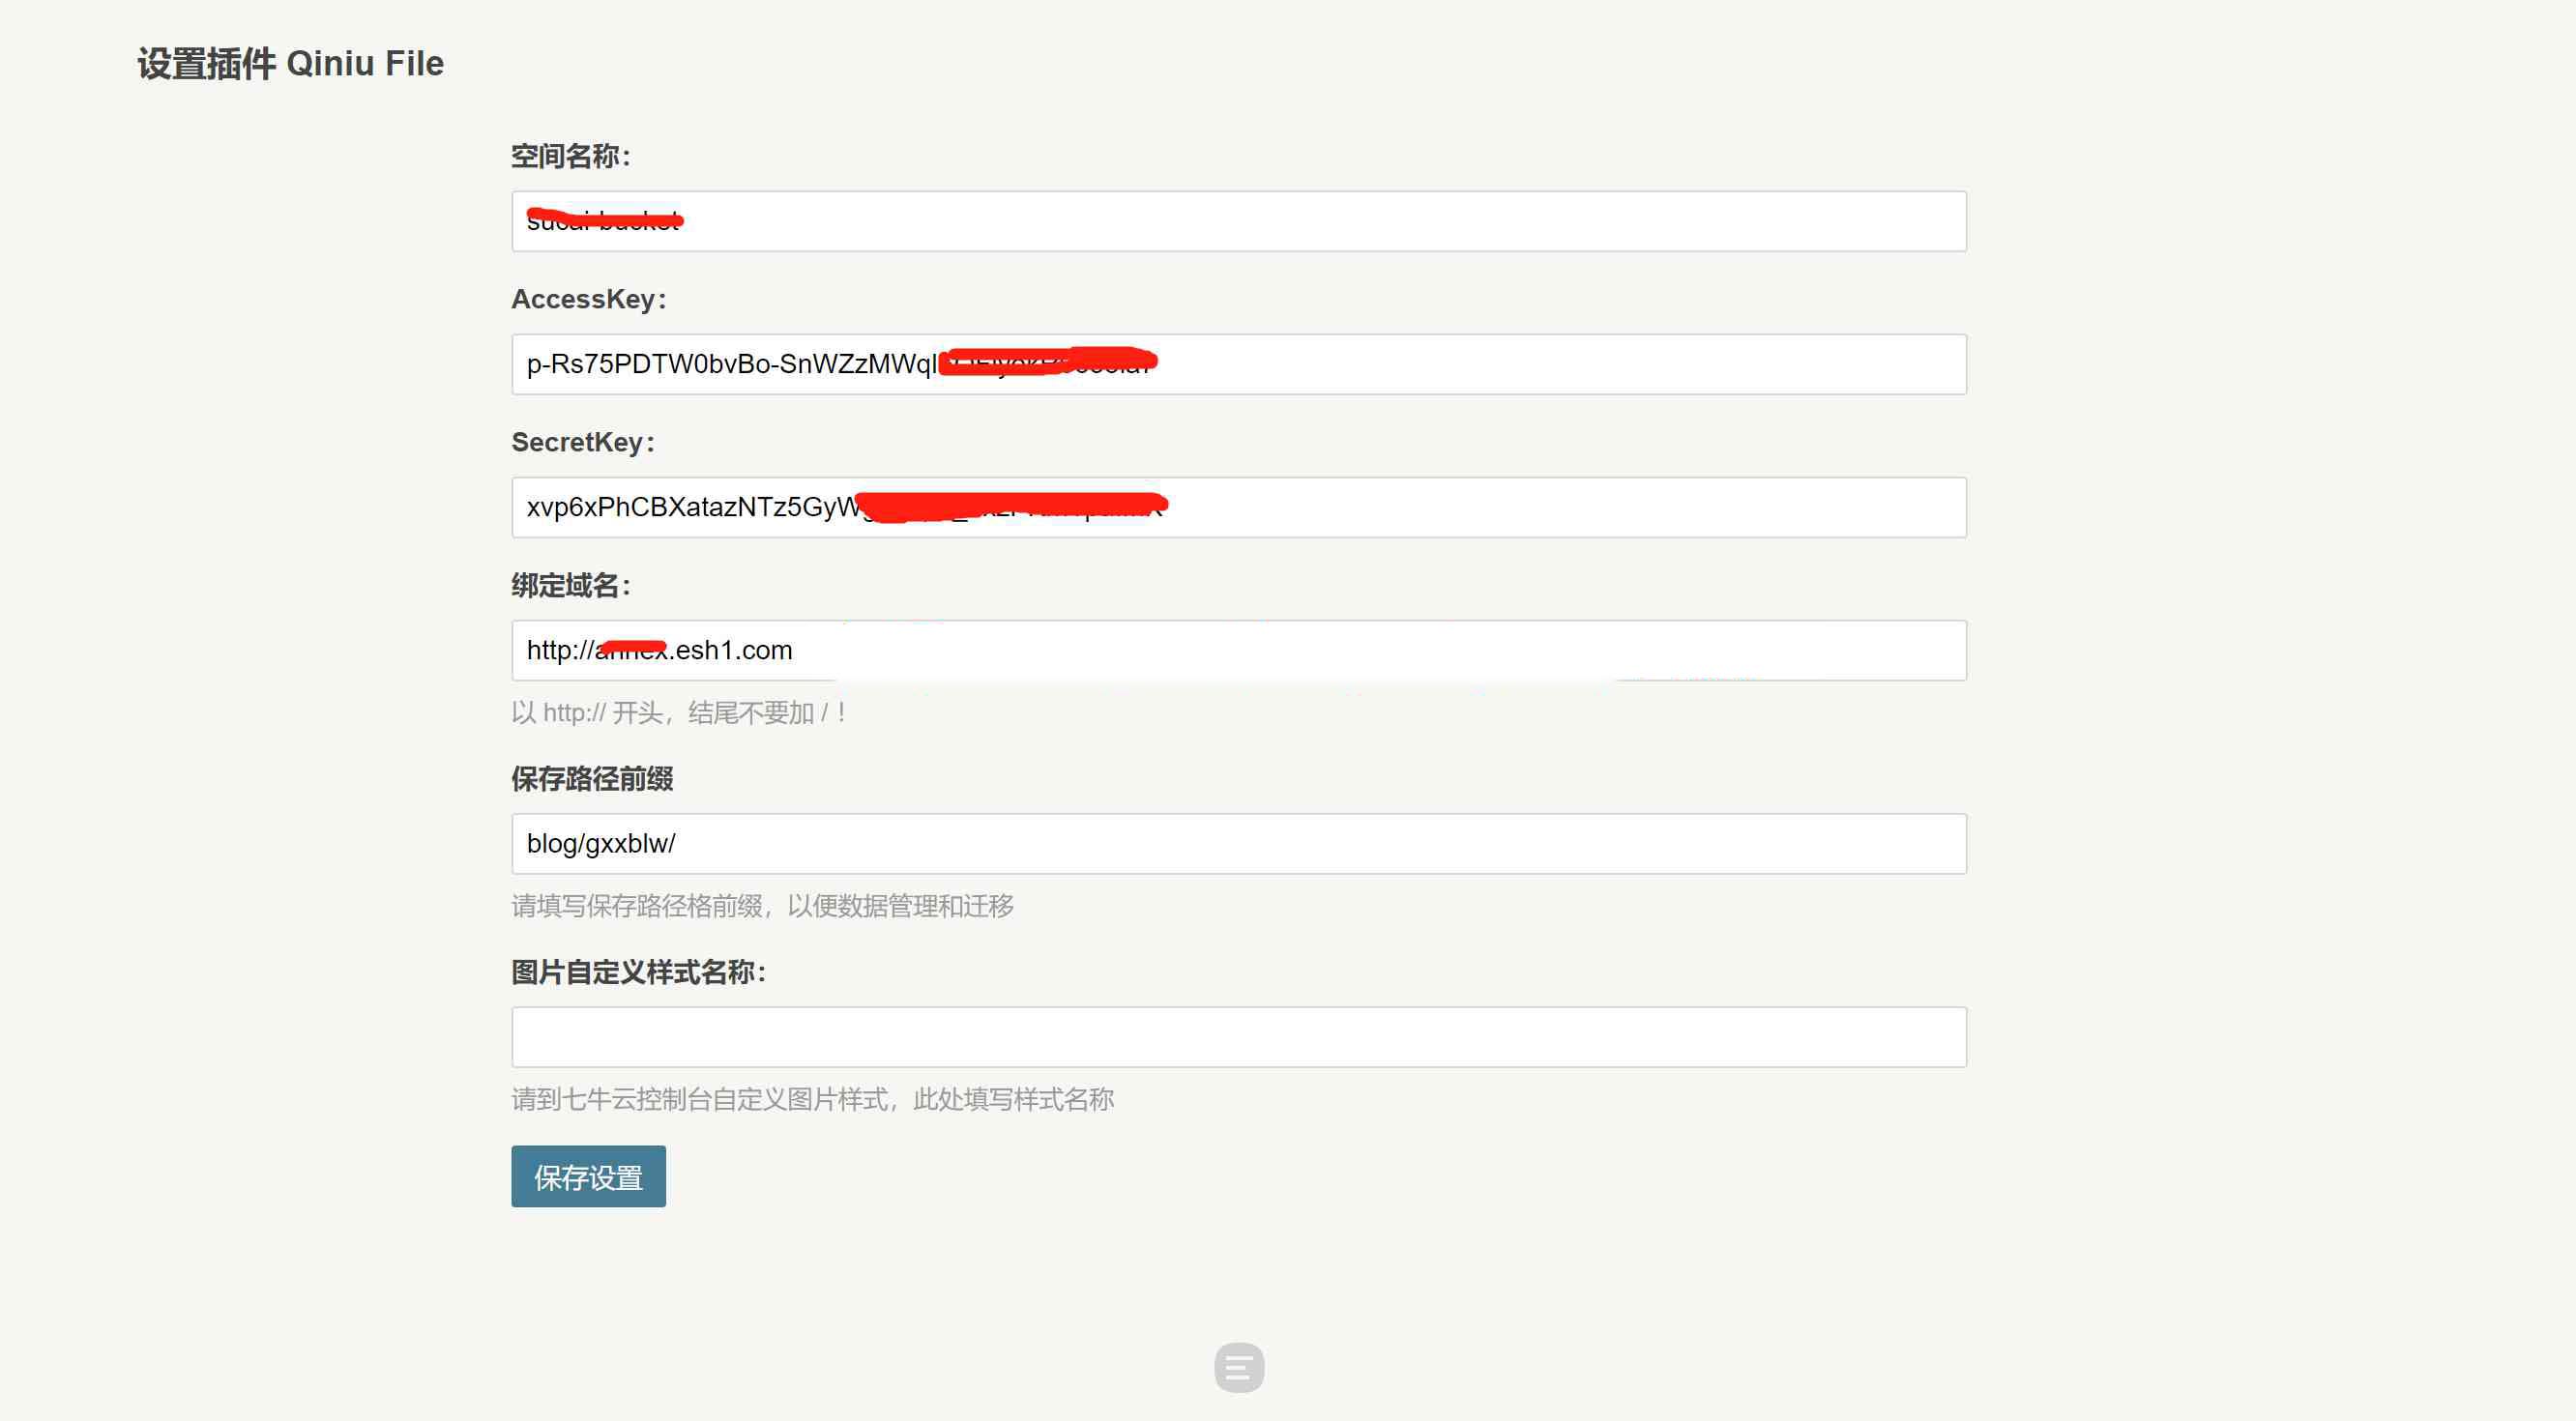Screen dimensions: 2576x1421
Task: Click the 空间名称 input field
Action: click(1238, 220)
